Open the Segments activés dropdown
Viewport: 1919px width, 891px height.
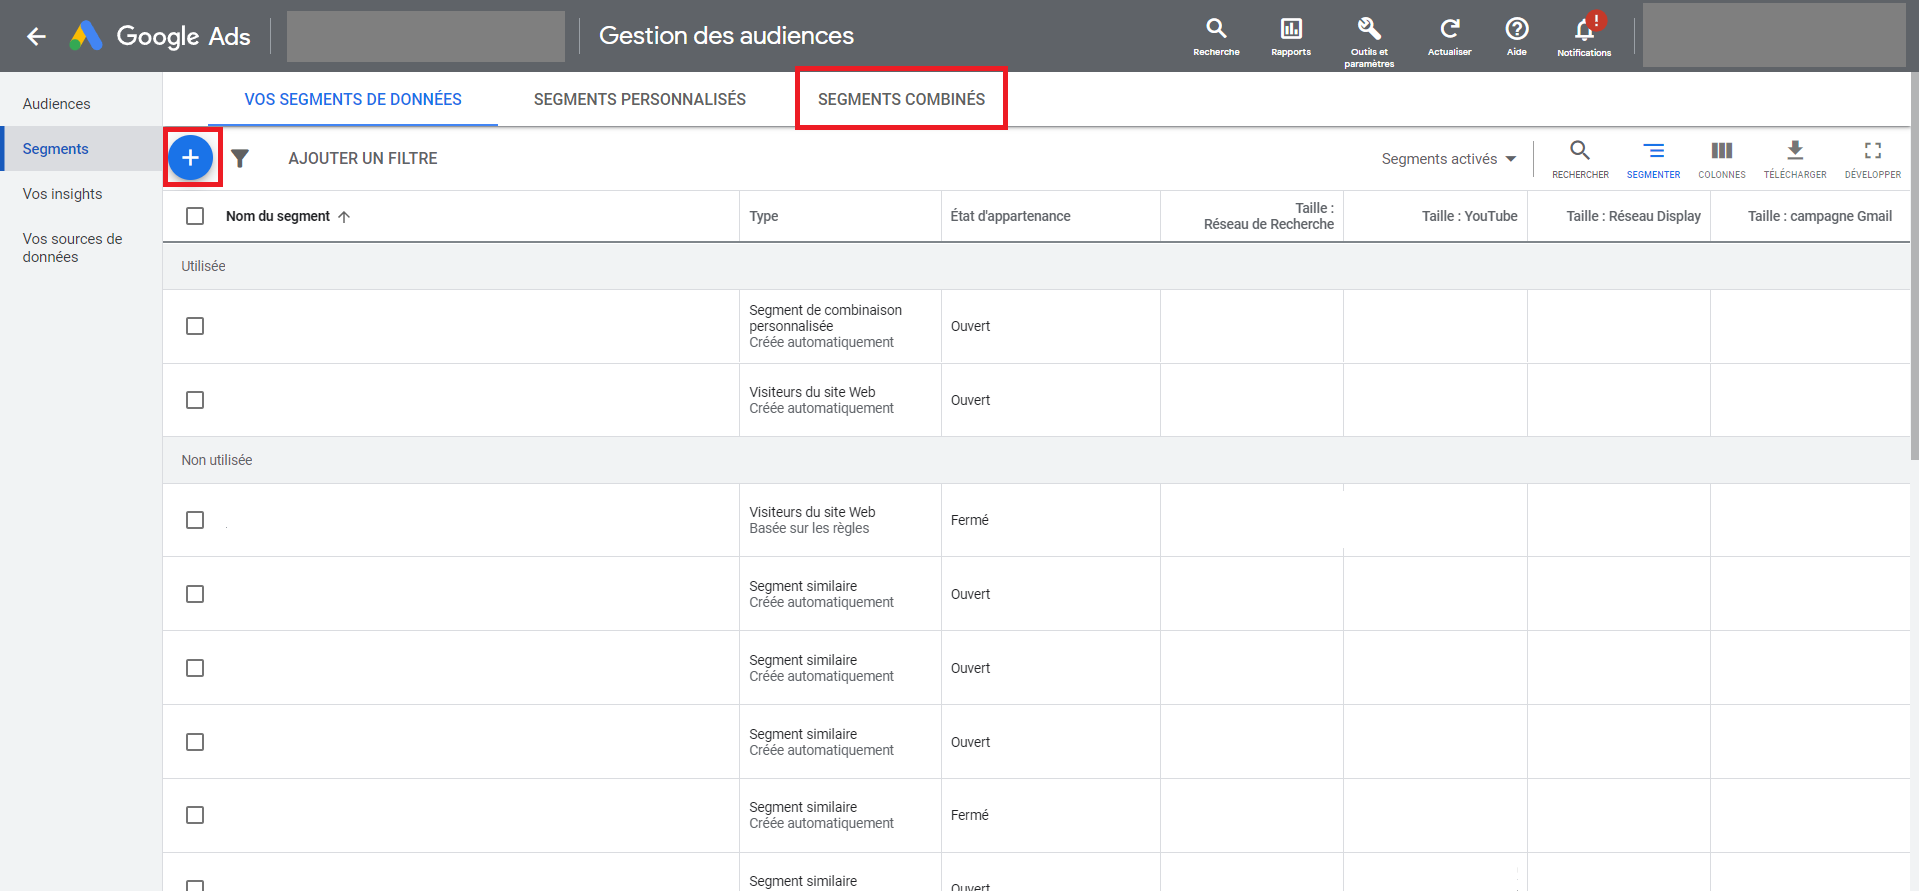[1448, 159]
